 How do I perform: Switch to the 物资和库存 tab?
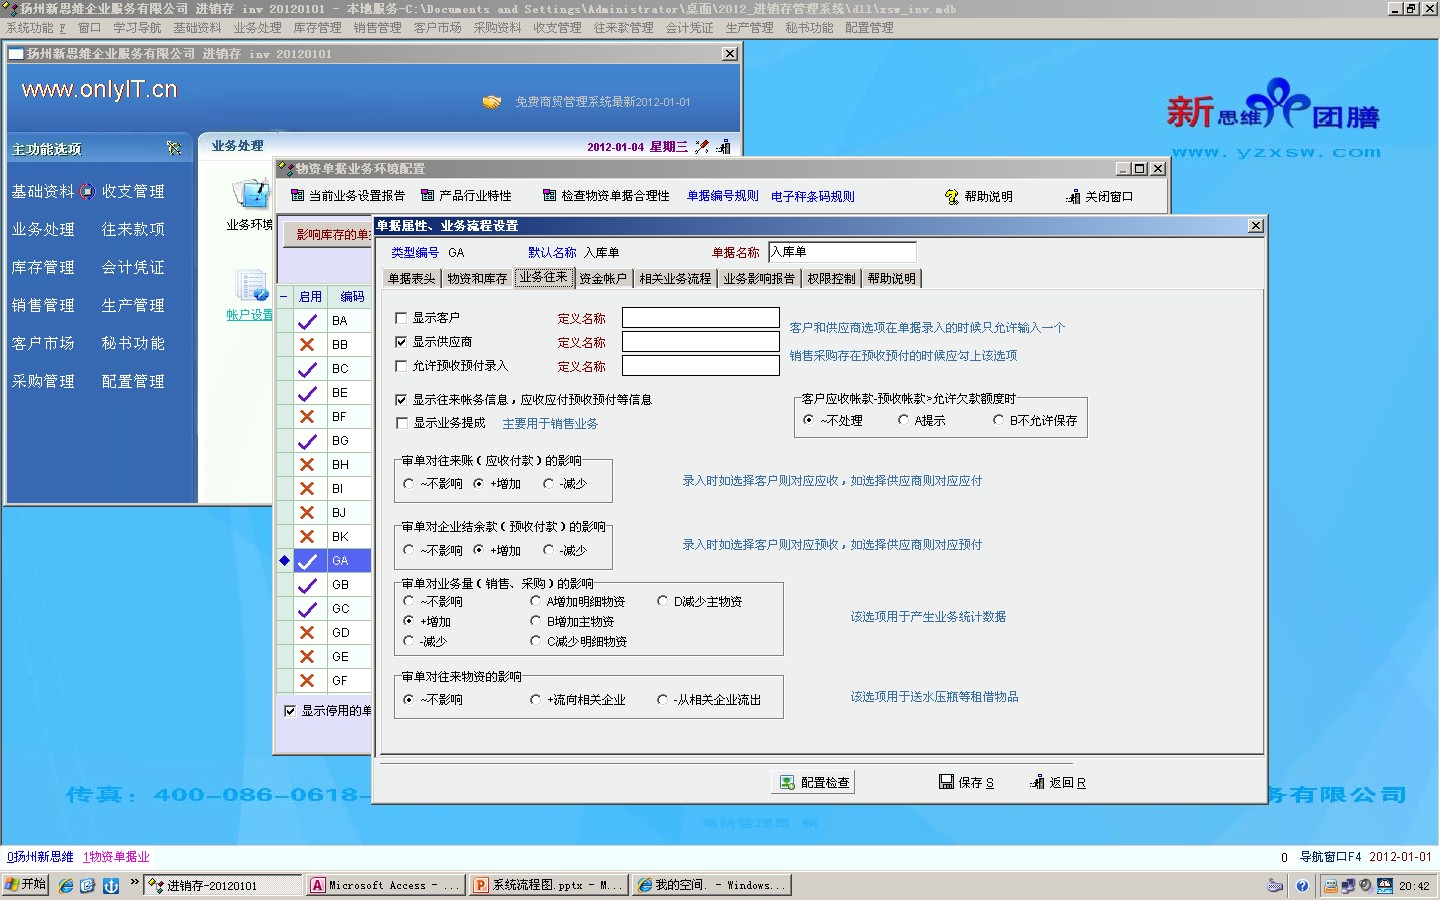(x=477, y=279)
